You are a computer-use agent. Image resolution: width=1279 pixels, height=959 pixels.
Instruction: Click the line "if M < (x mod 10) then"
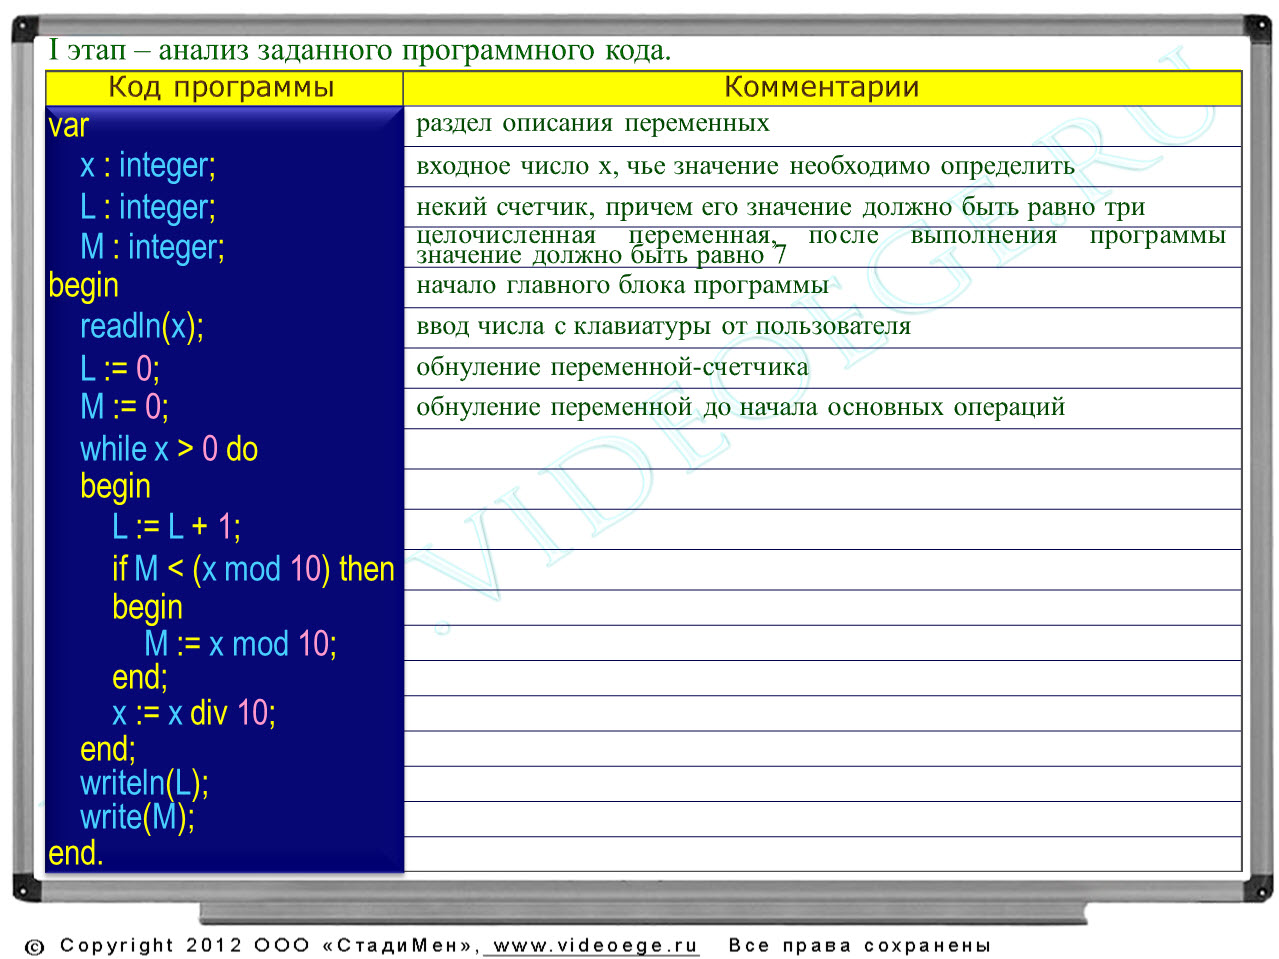point(254,569)
